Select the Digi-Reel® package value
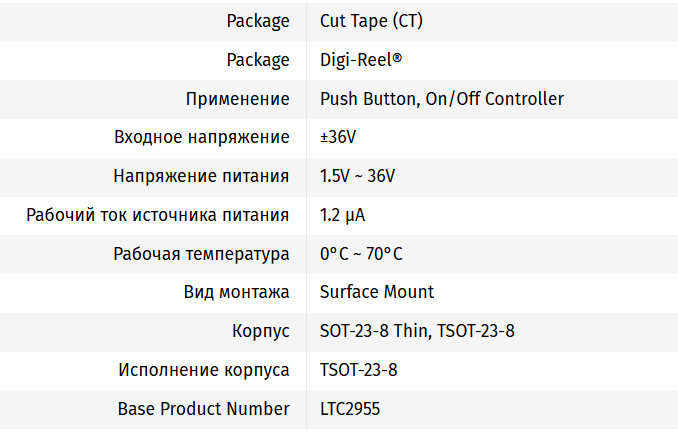This screenshot has width=678, height=445. coord(361,60)
